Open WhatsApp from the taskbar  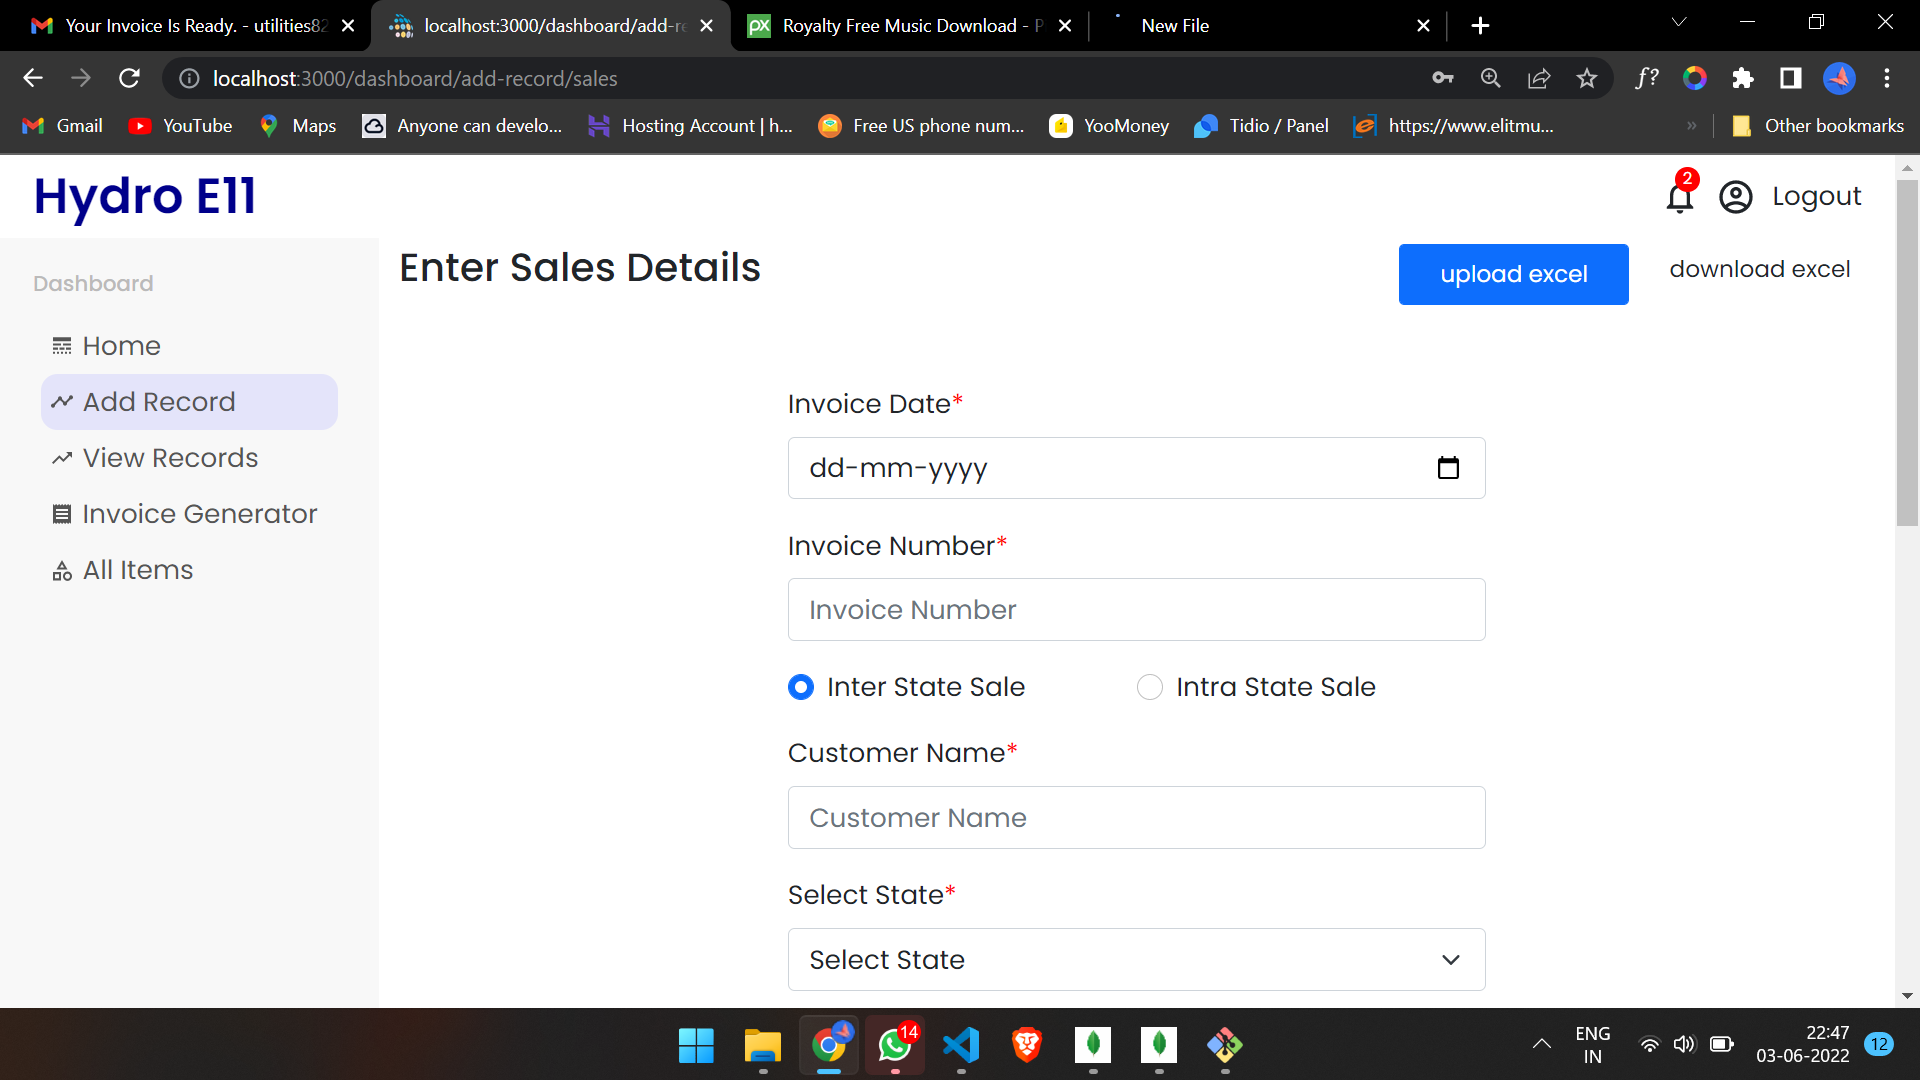894,1046
